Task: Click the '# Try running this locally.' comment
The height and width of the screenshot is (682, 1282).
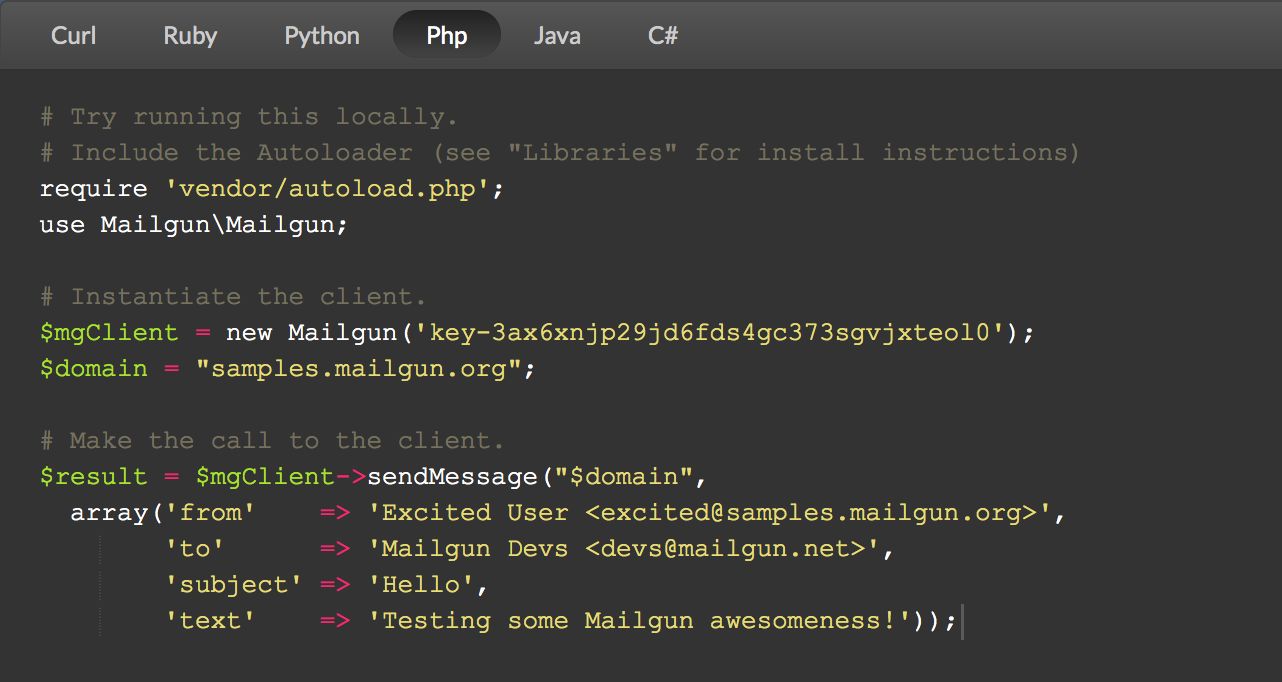Action: 248,117
